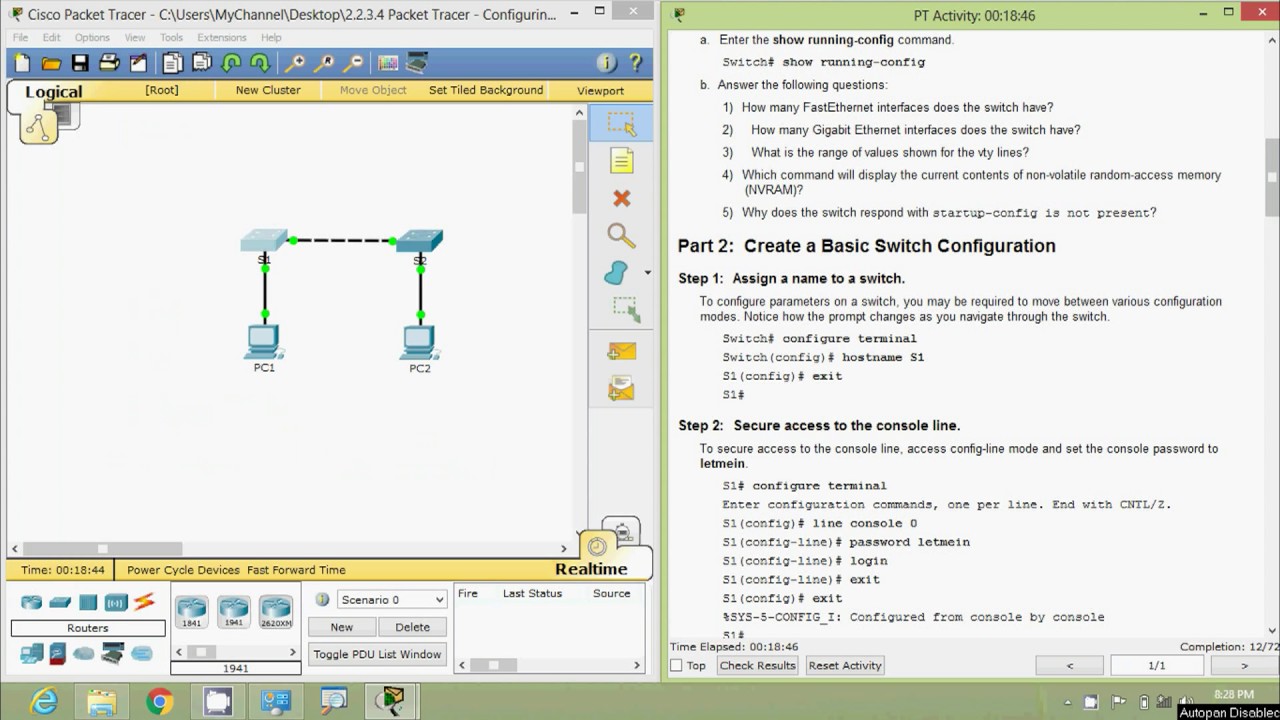Click the Zoom In toolbar icon
Viewport: 1280px width, 720px height.
294,63
